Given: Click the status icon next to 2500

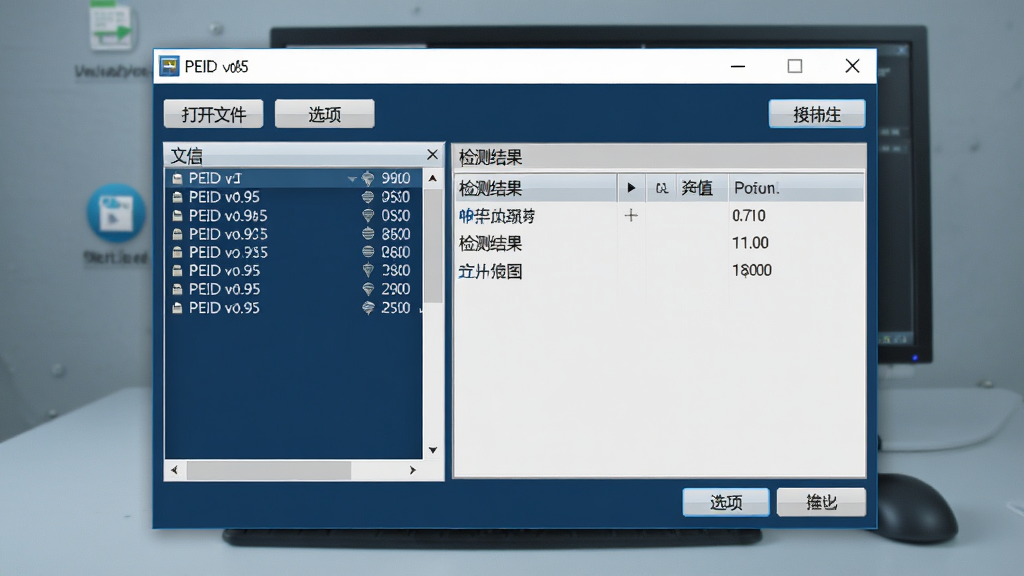Looking at the screenshot, I should point(368,308).
